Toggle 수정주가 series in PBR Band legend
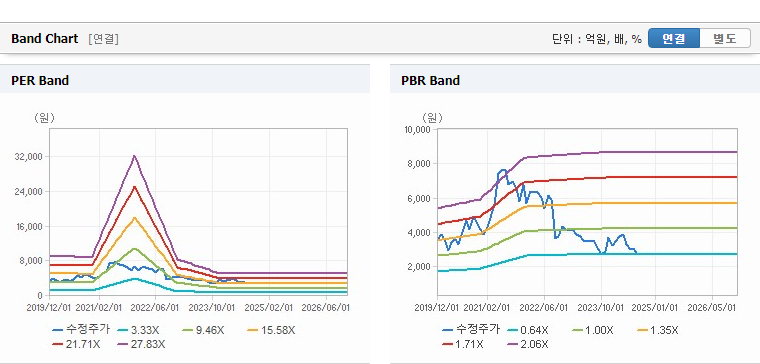This screenshot has height=364, width=760. click(471, 330)
